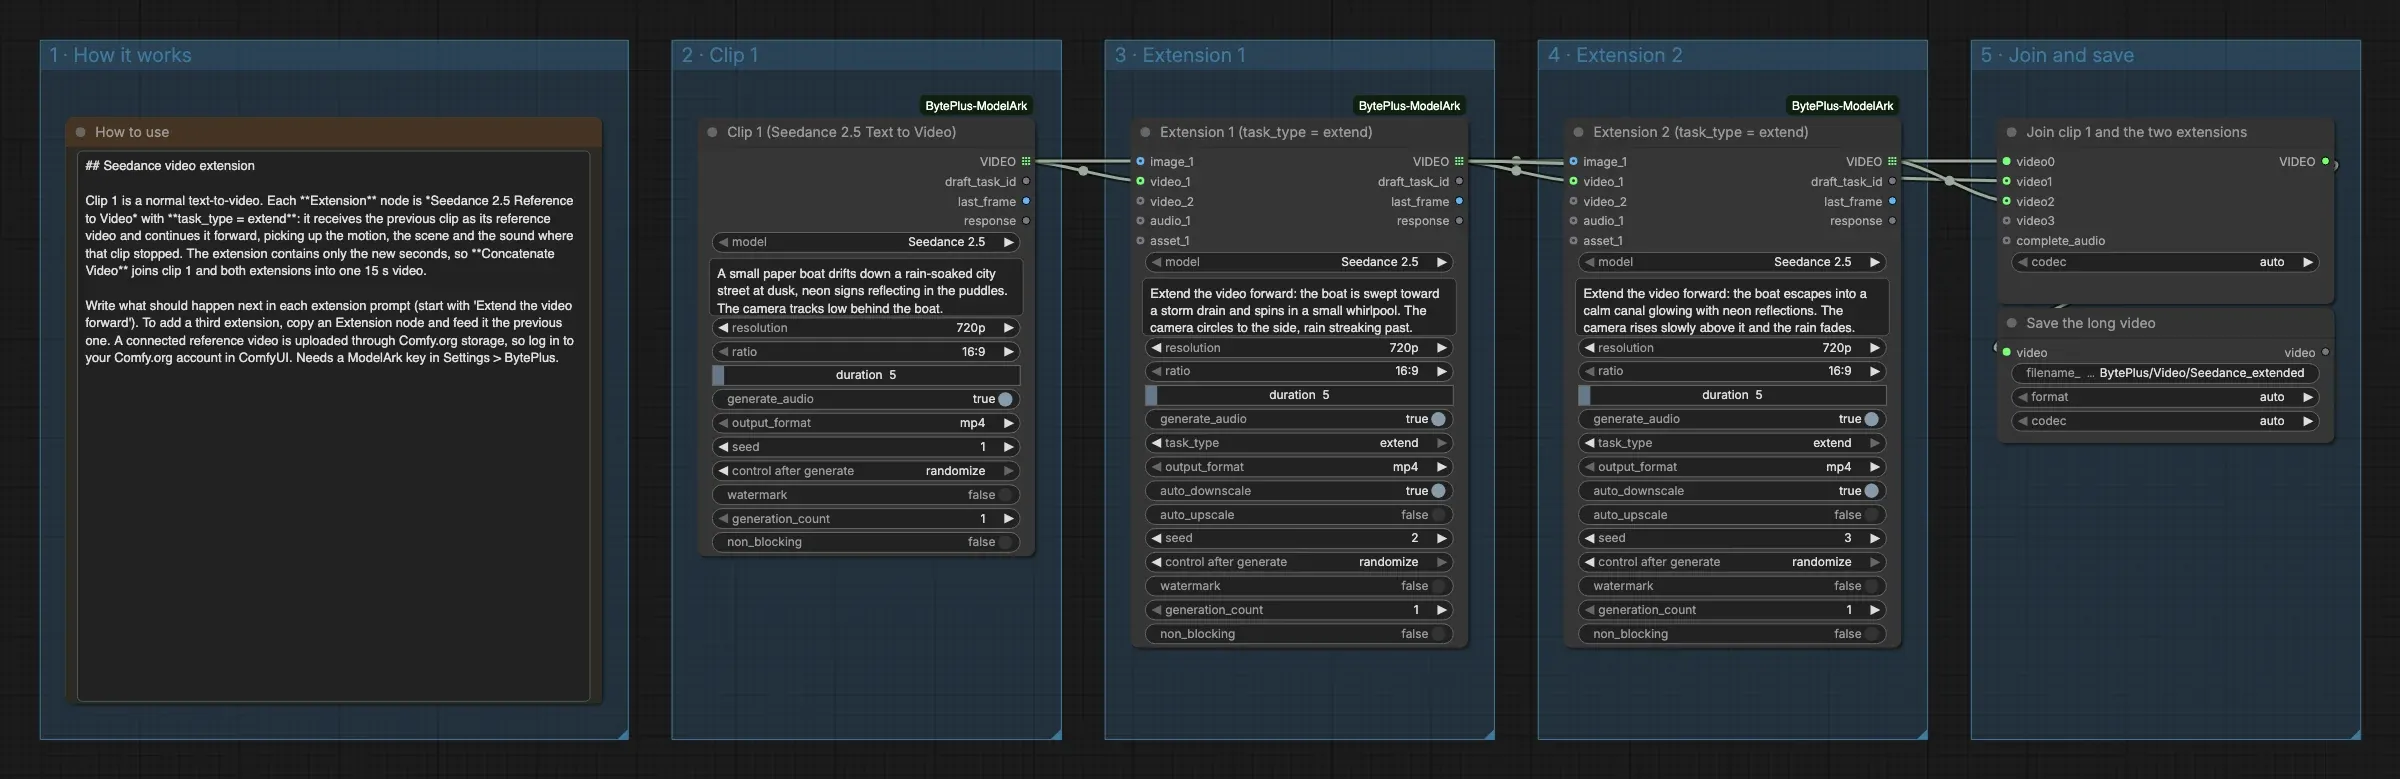Click Extension 2 video_1 input socket
Screen dimensions: 2400x779
point(1573,181)
